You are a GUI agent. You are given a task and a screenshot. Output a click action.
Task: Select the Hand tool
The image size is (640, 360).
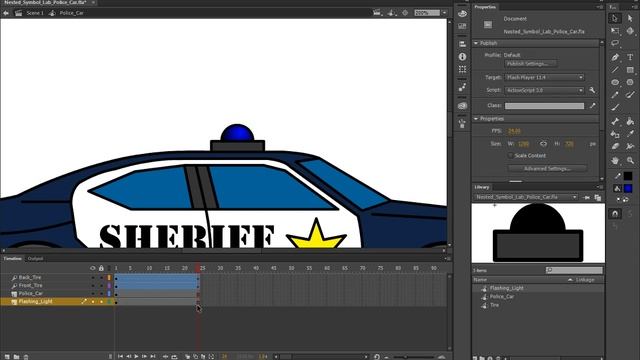[x=615, y=160]
